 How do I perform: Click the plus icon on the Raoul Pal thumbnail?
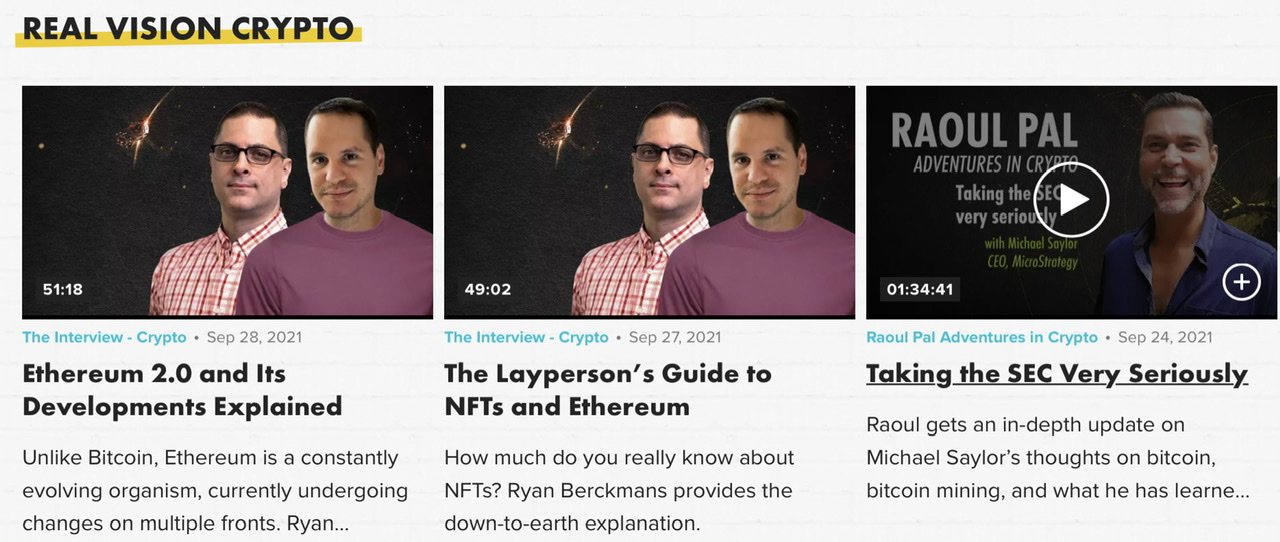[1241, 283]
